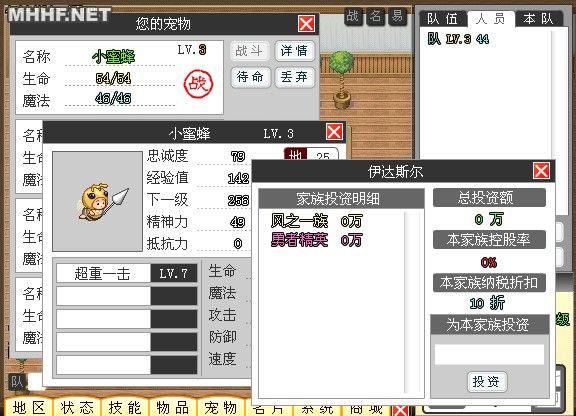Select the 人员 tab

pyautogui.click(x=491, y=18)
